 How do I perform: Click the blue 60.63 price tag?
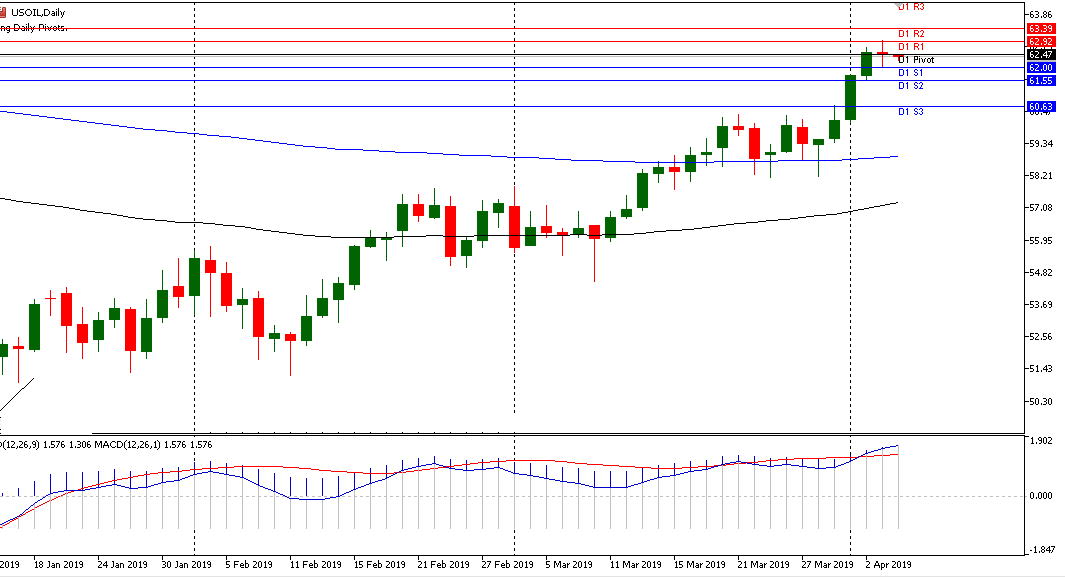(1041, 106)
